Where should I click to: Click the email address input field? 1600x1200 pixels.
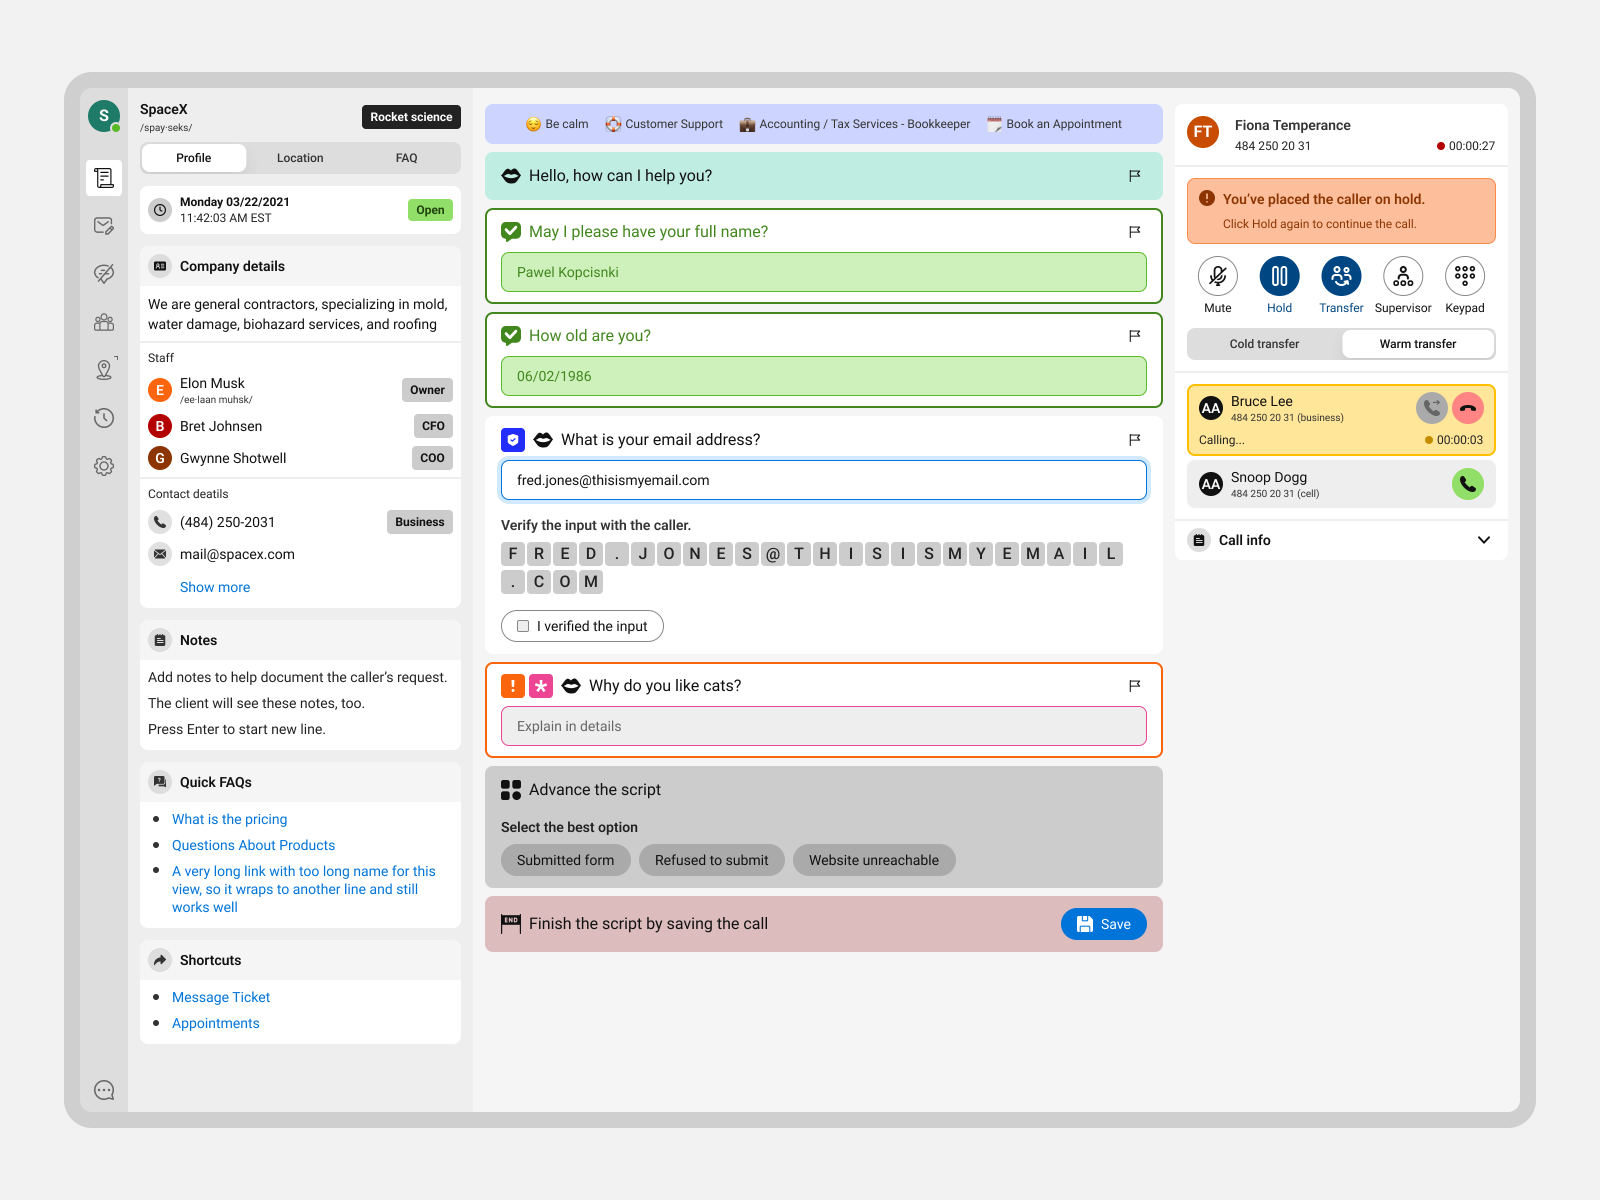coord(823,480)
